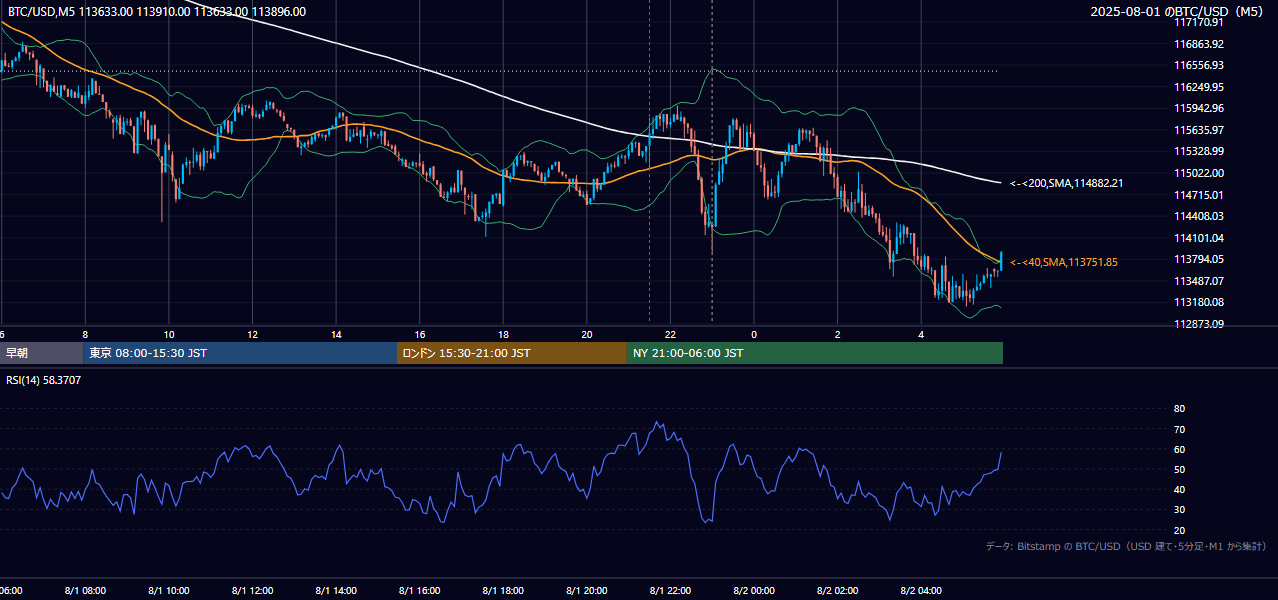
Task: Click the 8/1 16:00 date label
Action: pyautogui.click(x=419, y=591)
